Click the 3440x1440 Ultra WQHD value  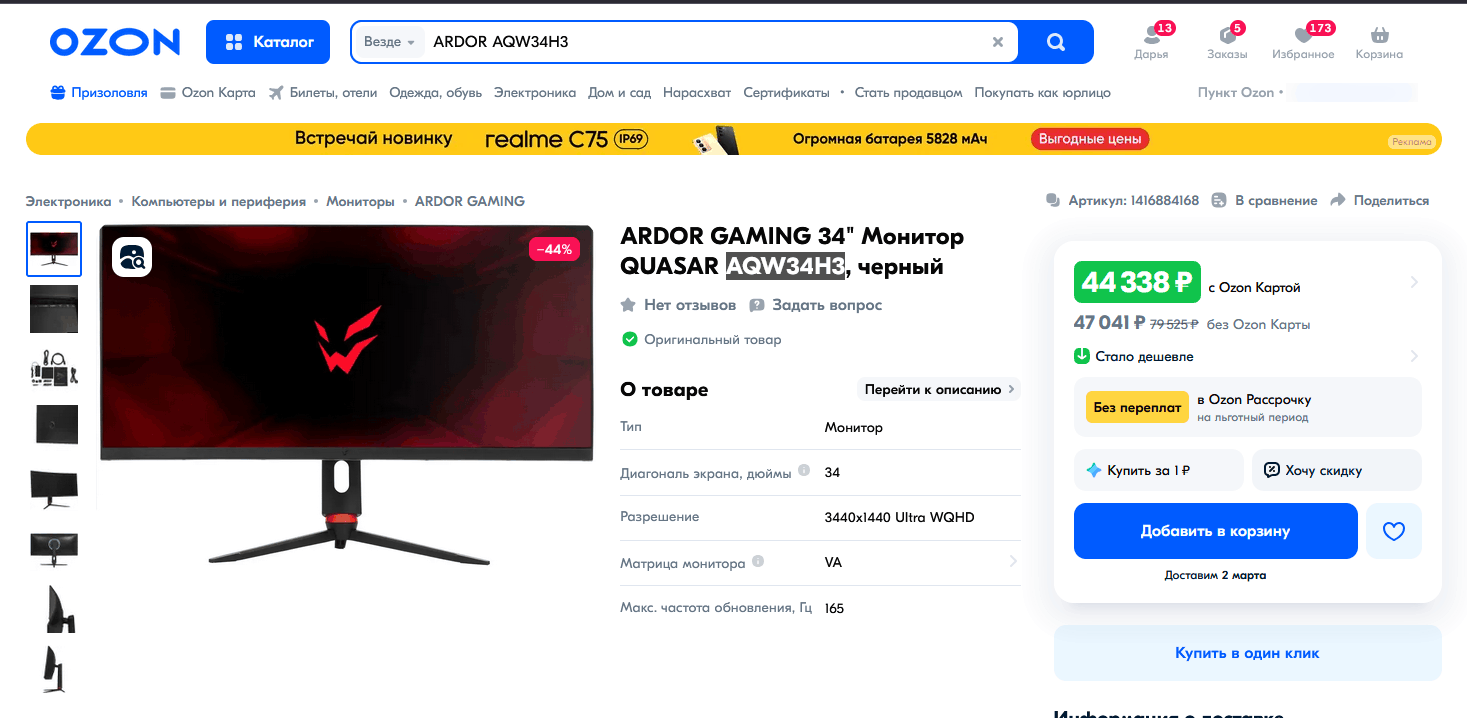(899, 517)
